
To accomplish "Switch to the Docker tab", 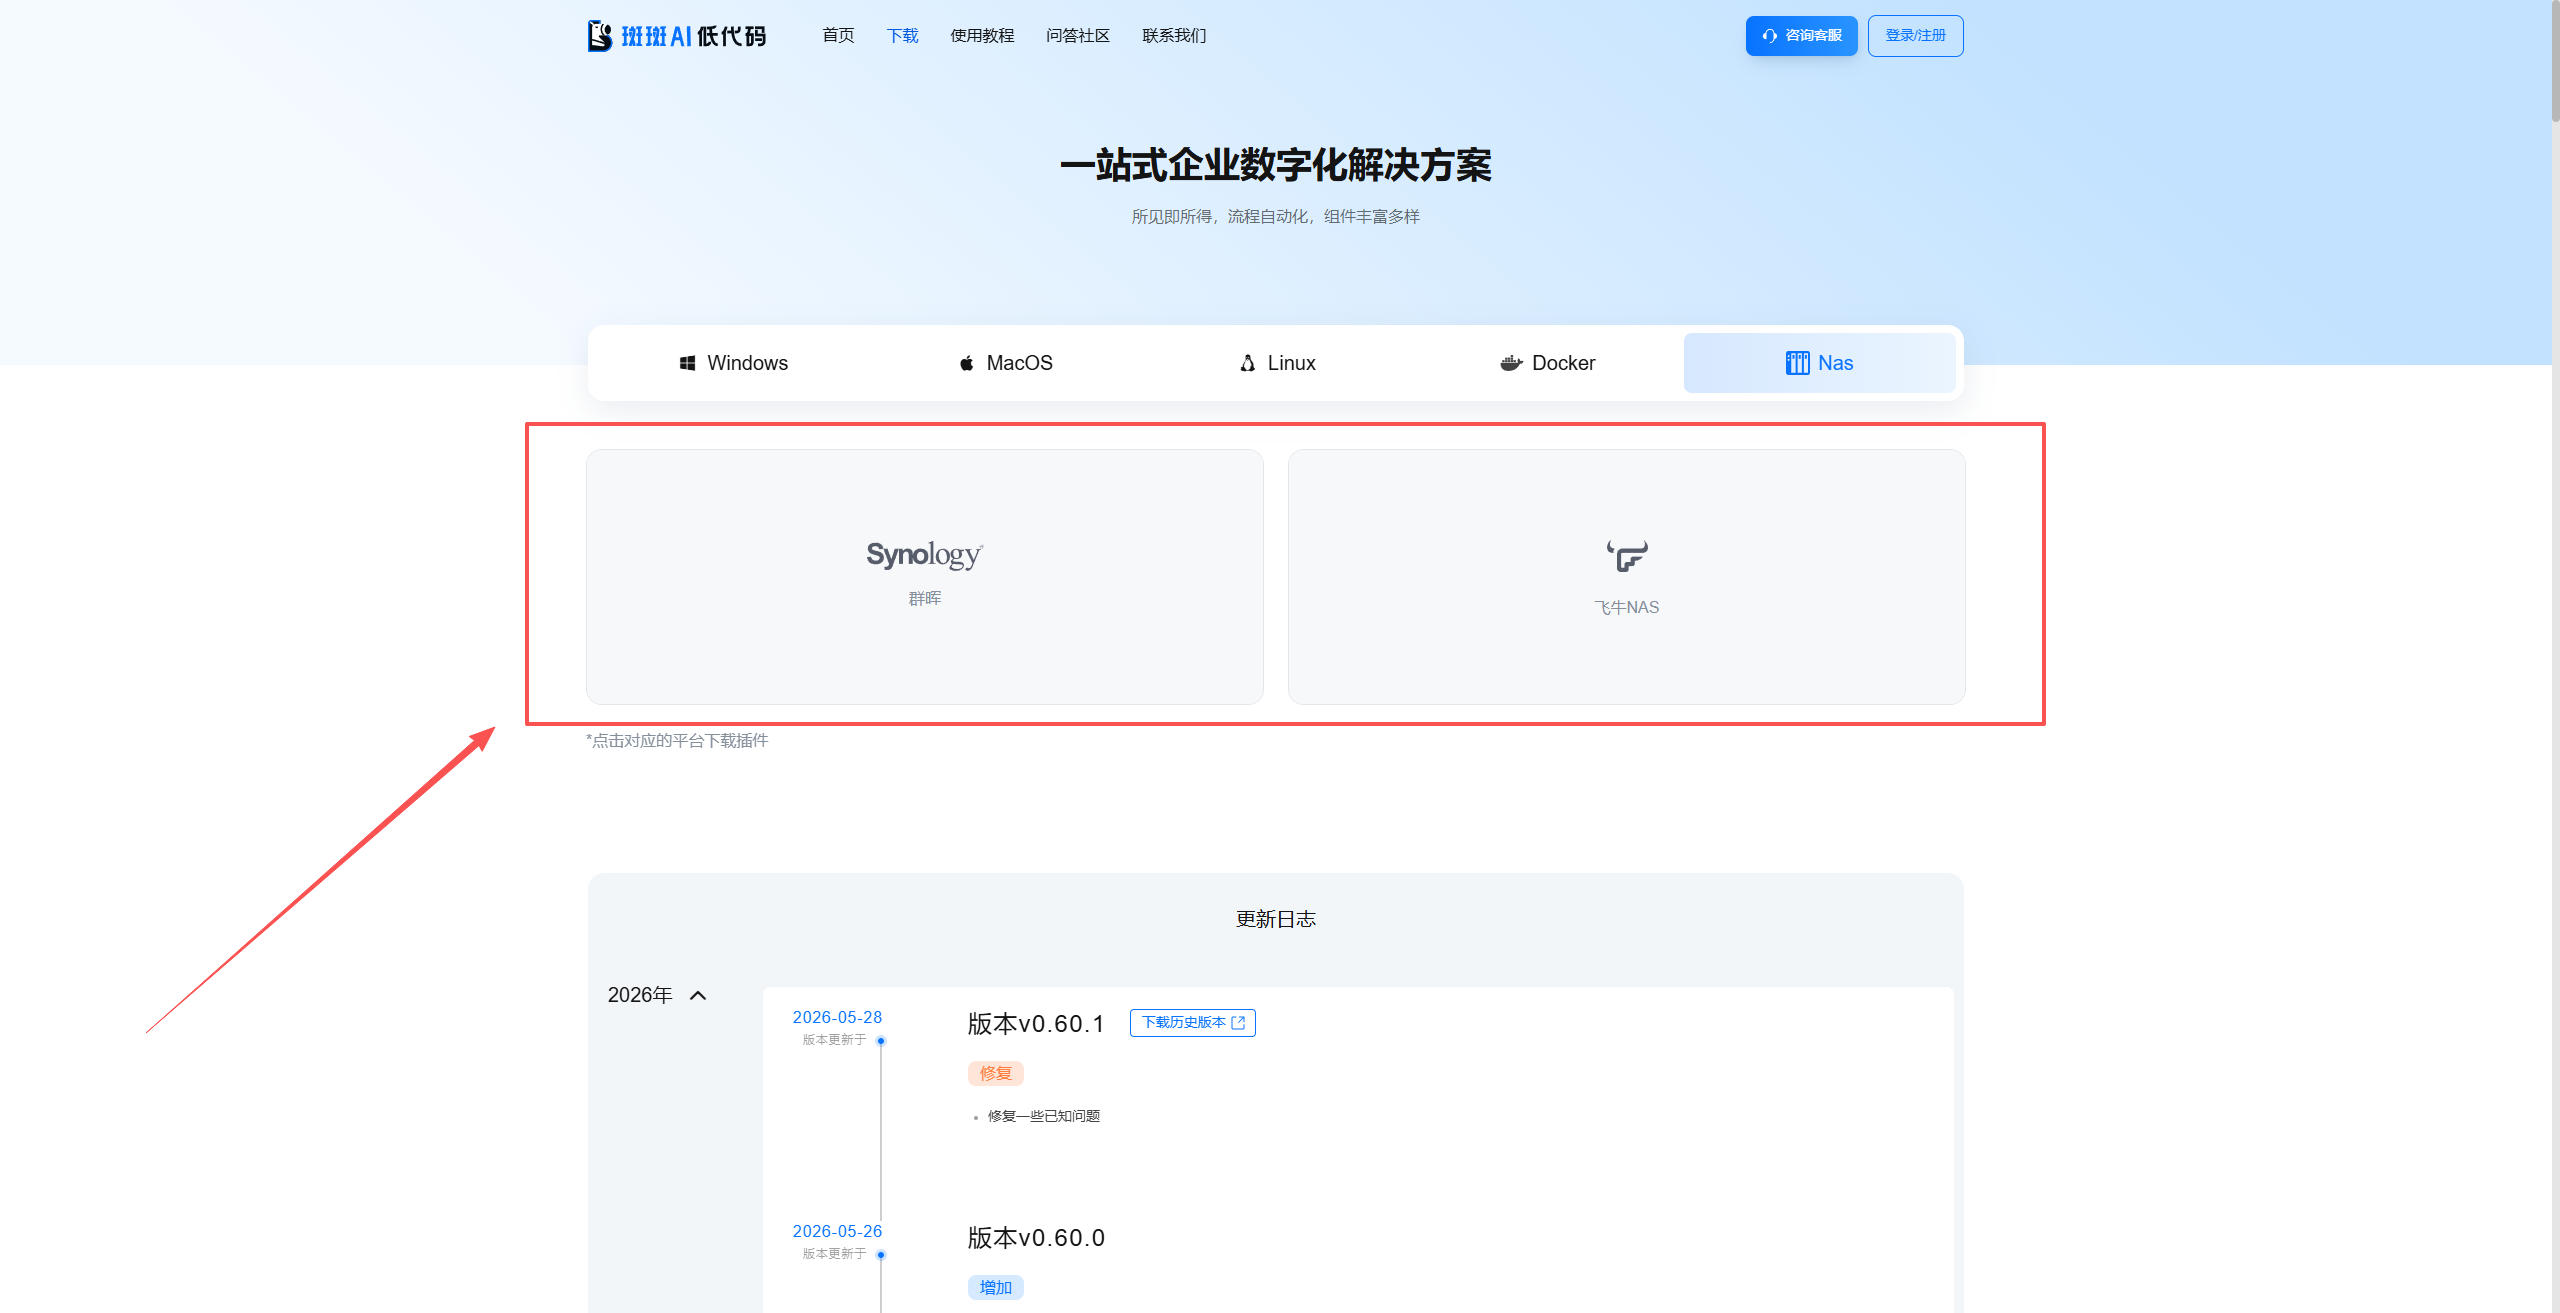I will 1548,363.
